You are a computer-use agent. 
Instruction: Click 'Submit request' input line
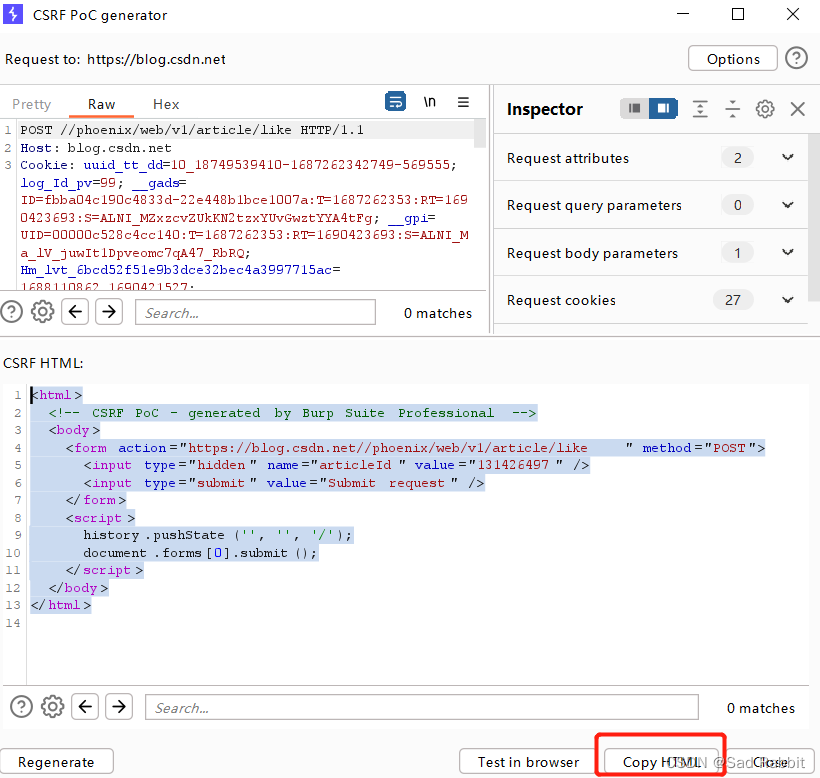click(x=283, y=483)
